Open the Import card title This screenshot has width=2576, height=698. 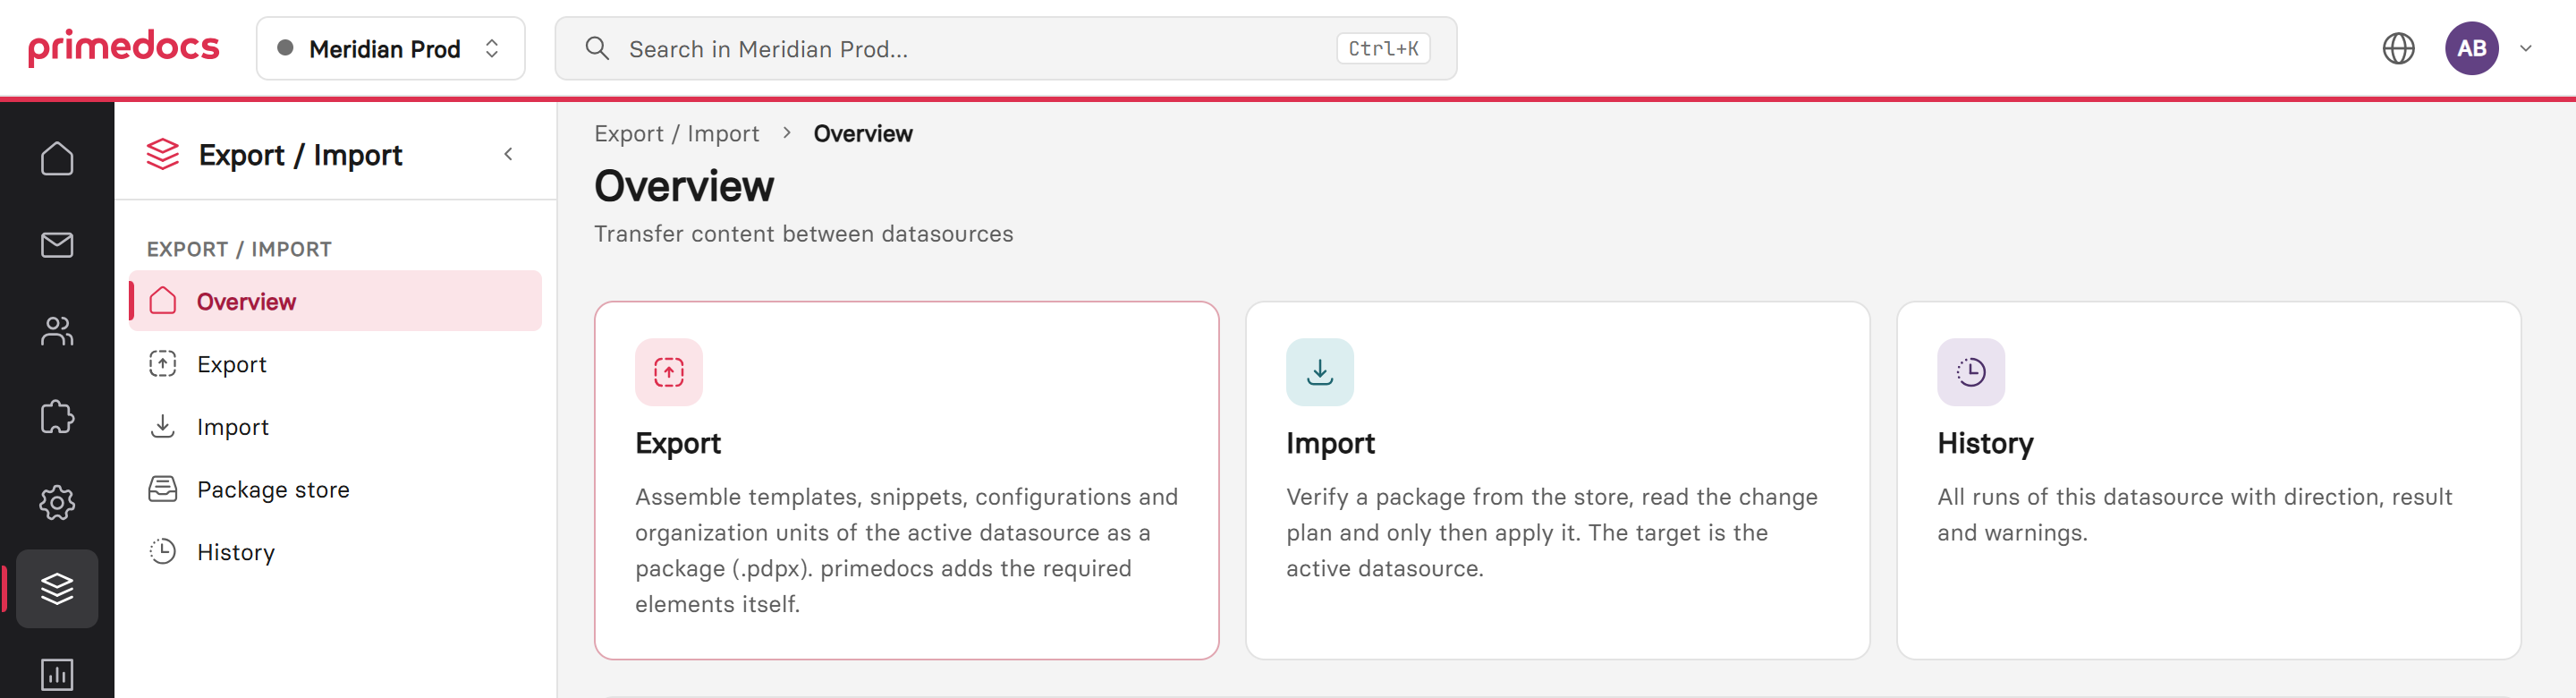[1330, 443]
